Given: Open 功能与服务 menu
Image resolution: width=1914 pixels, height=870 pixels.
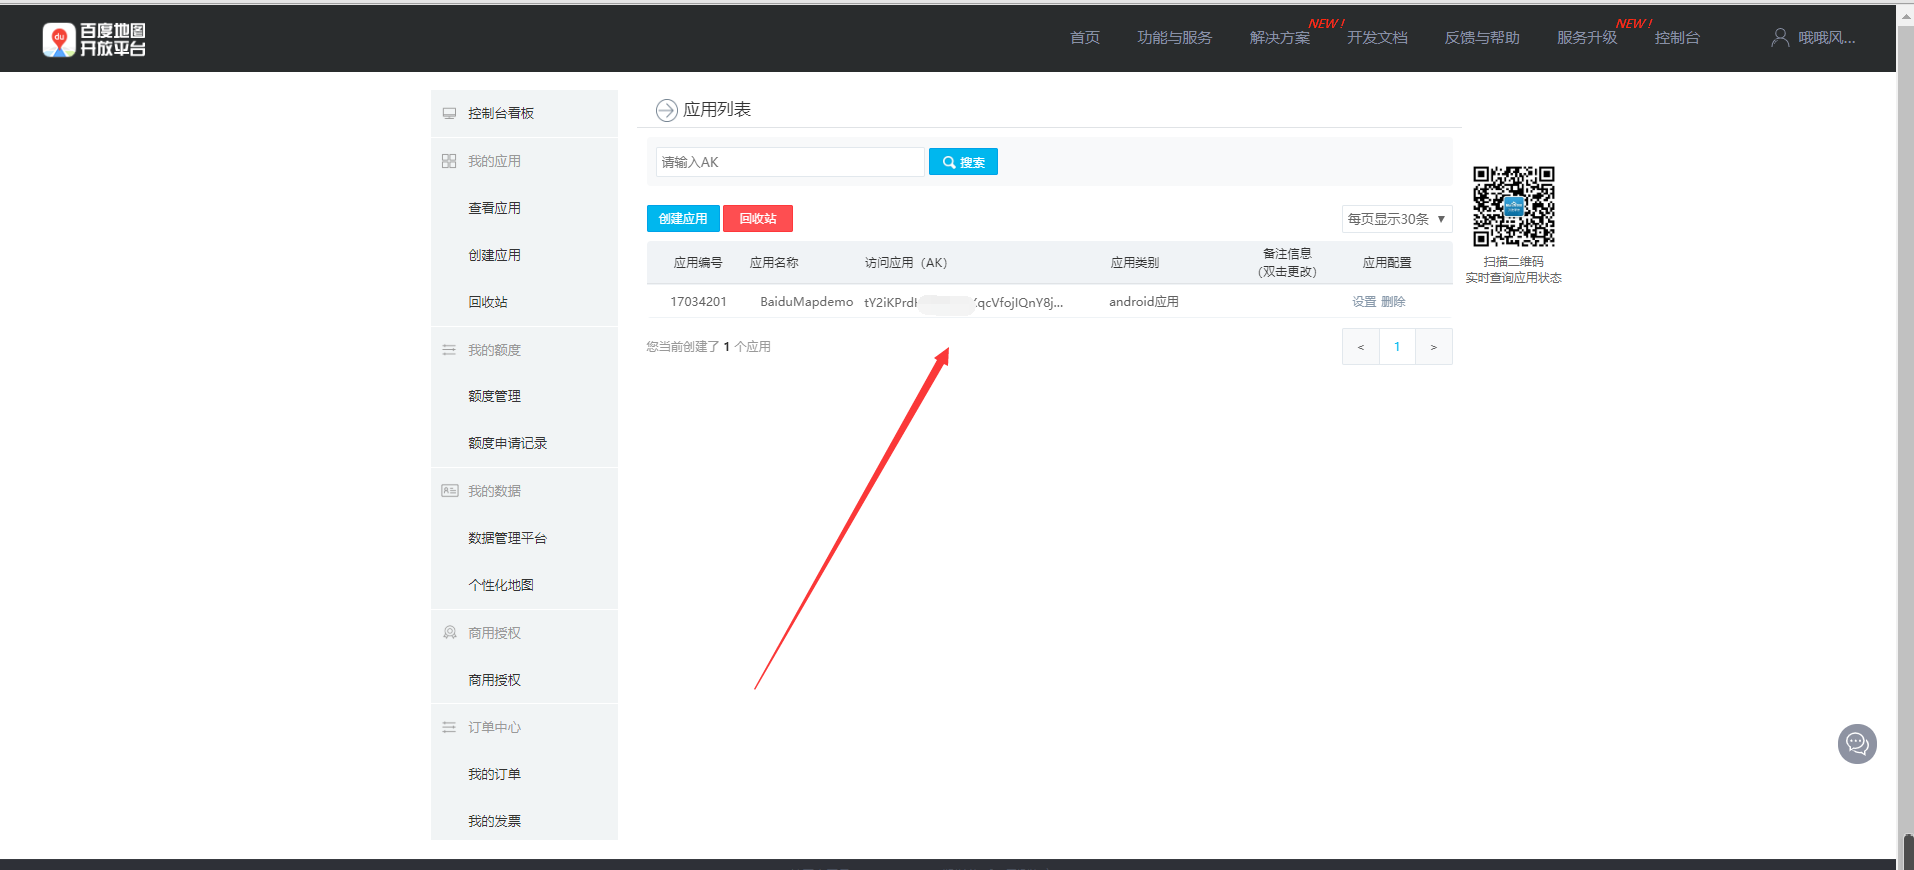Looking at the screenshot, I should click(1175, 38).
